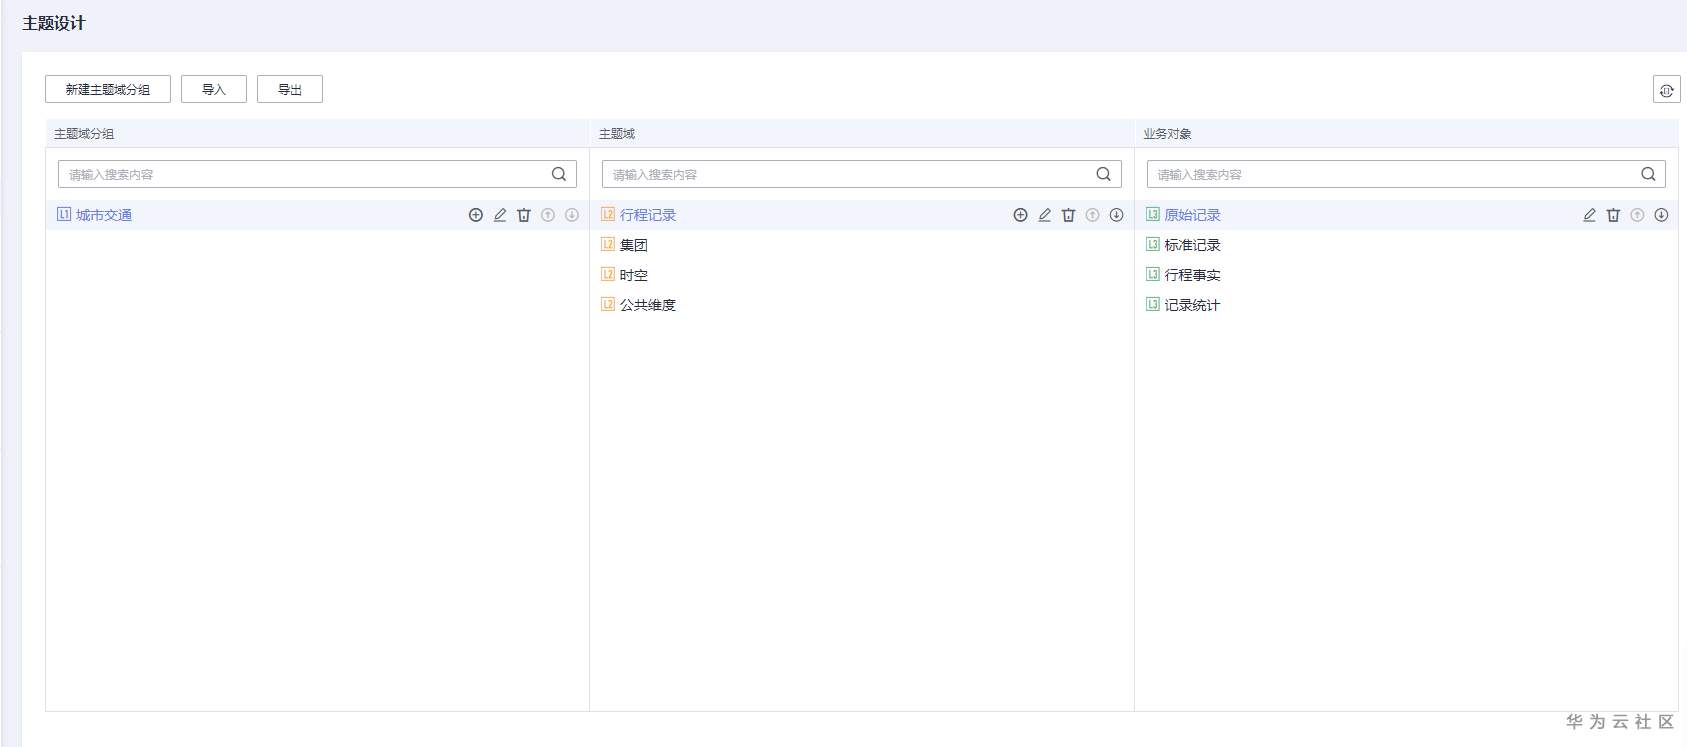Click add icon in 行程记录 row
Image resolution: width=1687 pixels, height=747 pixels.
[x=1021, y=215]
